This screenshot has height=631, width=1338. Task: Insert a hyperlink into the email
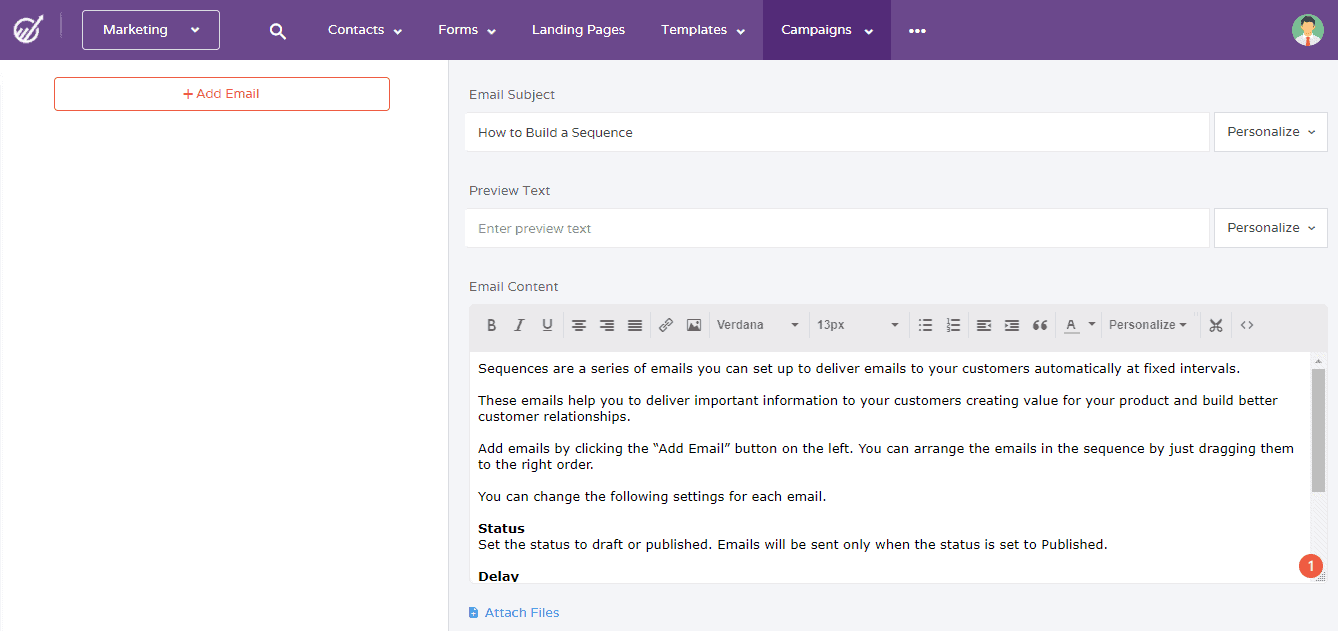coord(666,324)
